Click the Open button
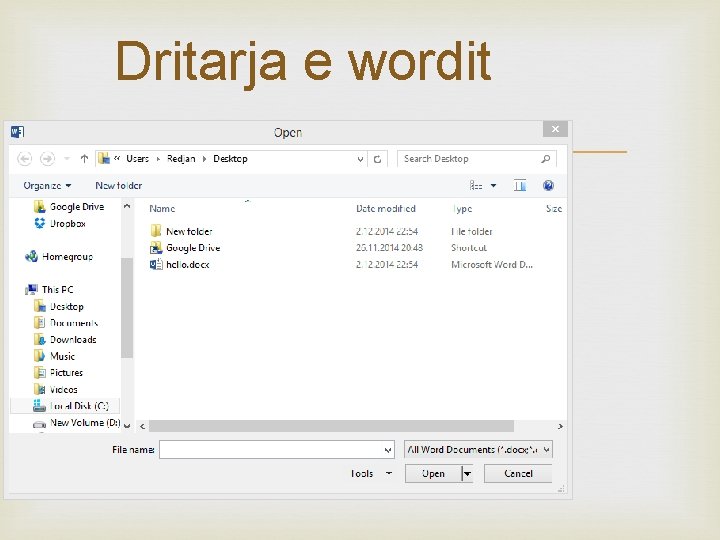The image size is (720, 540). click(x=433, y=473)
